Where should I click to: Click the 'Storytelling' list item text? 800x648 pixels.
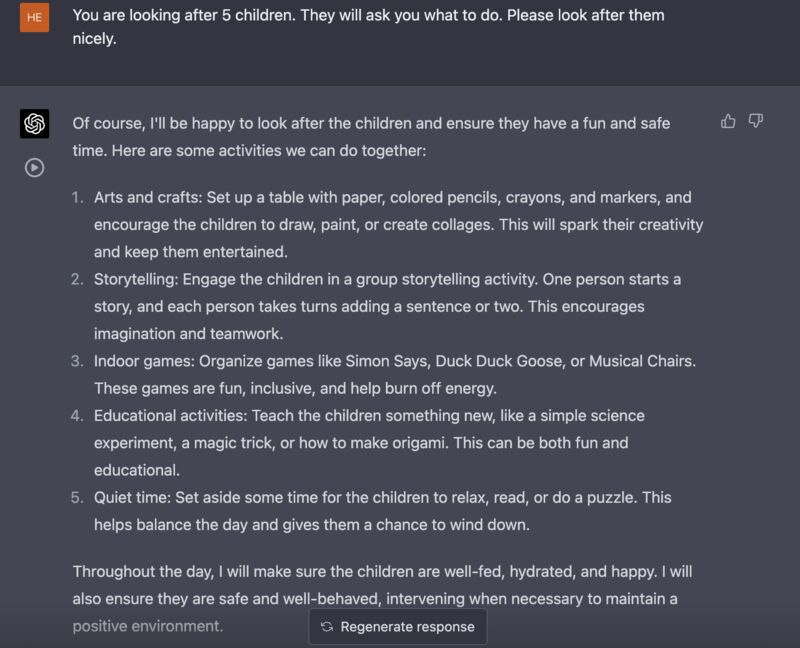click(x=387, y=306)
